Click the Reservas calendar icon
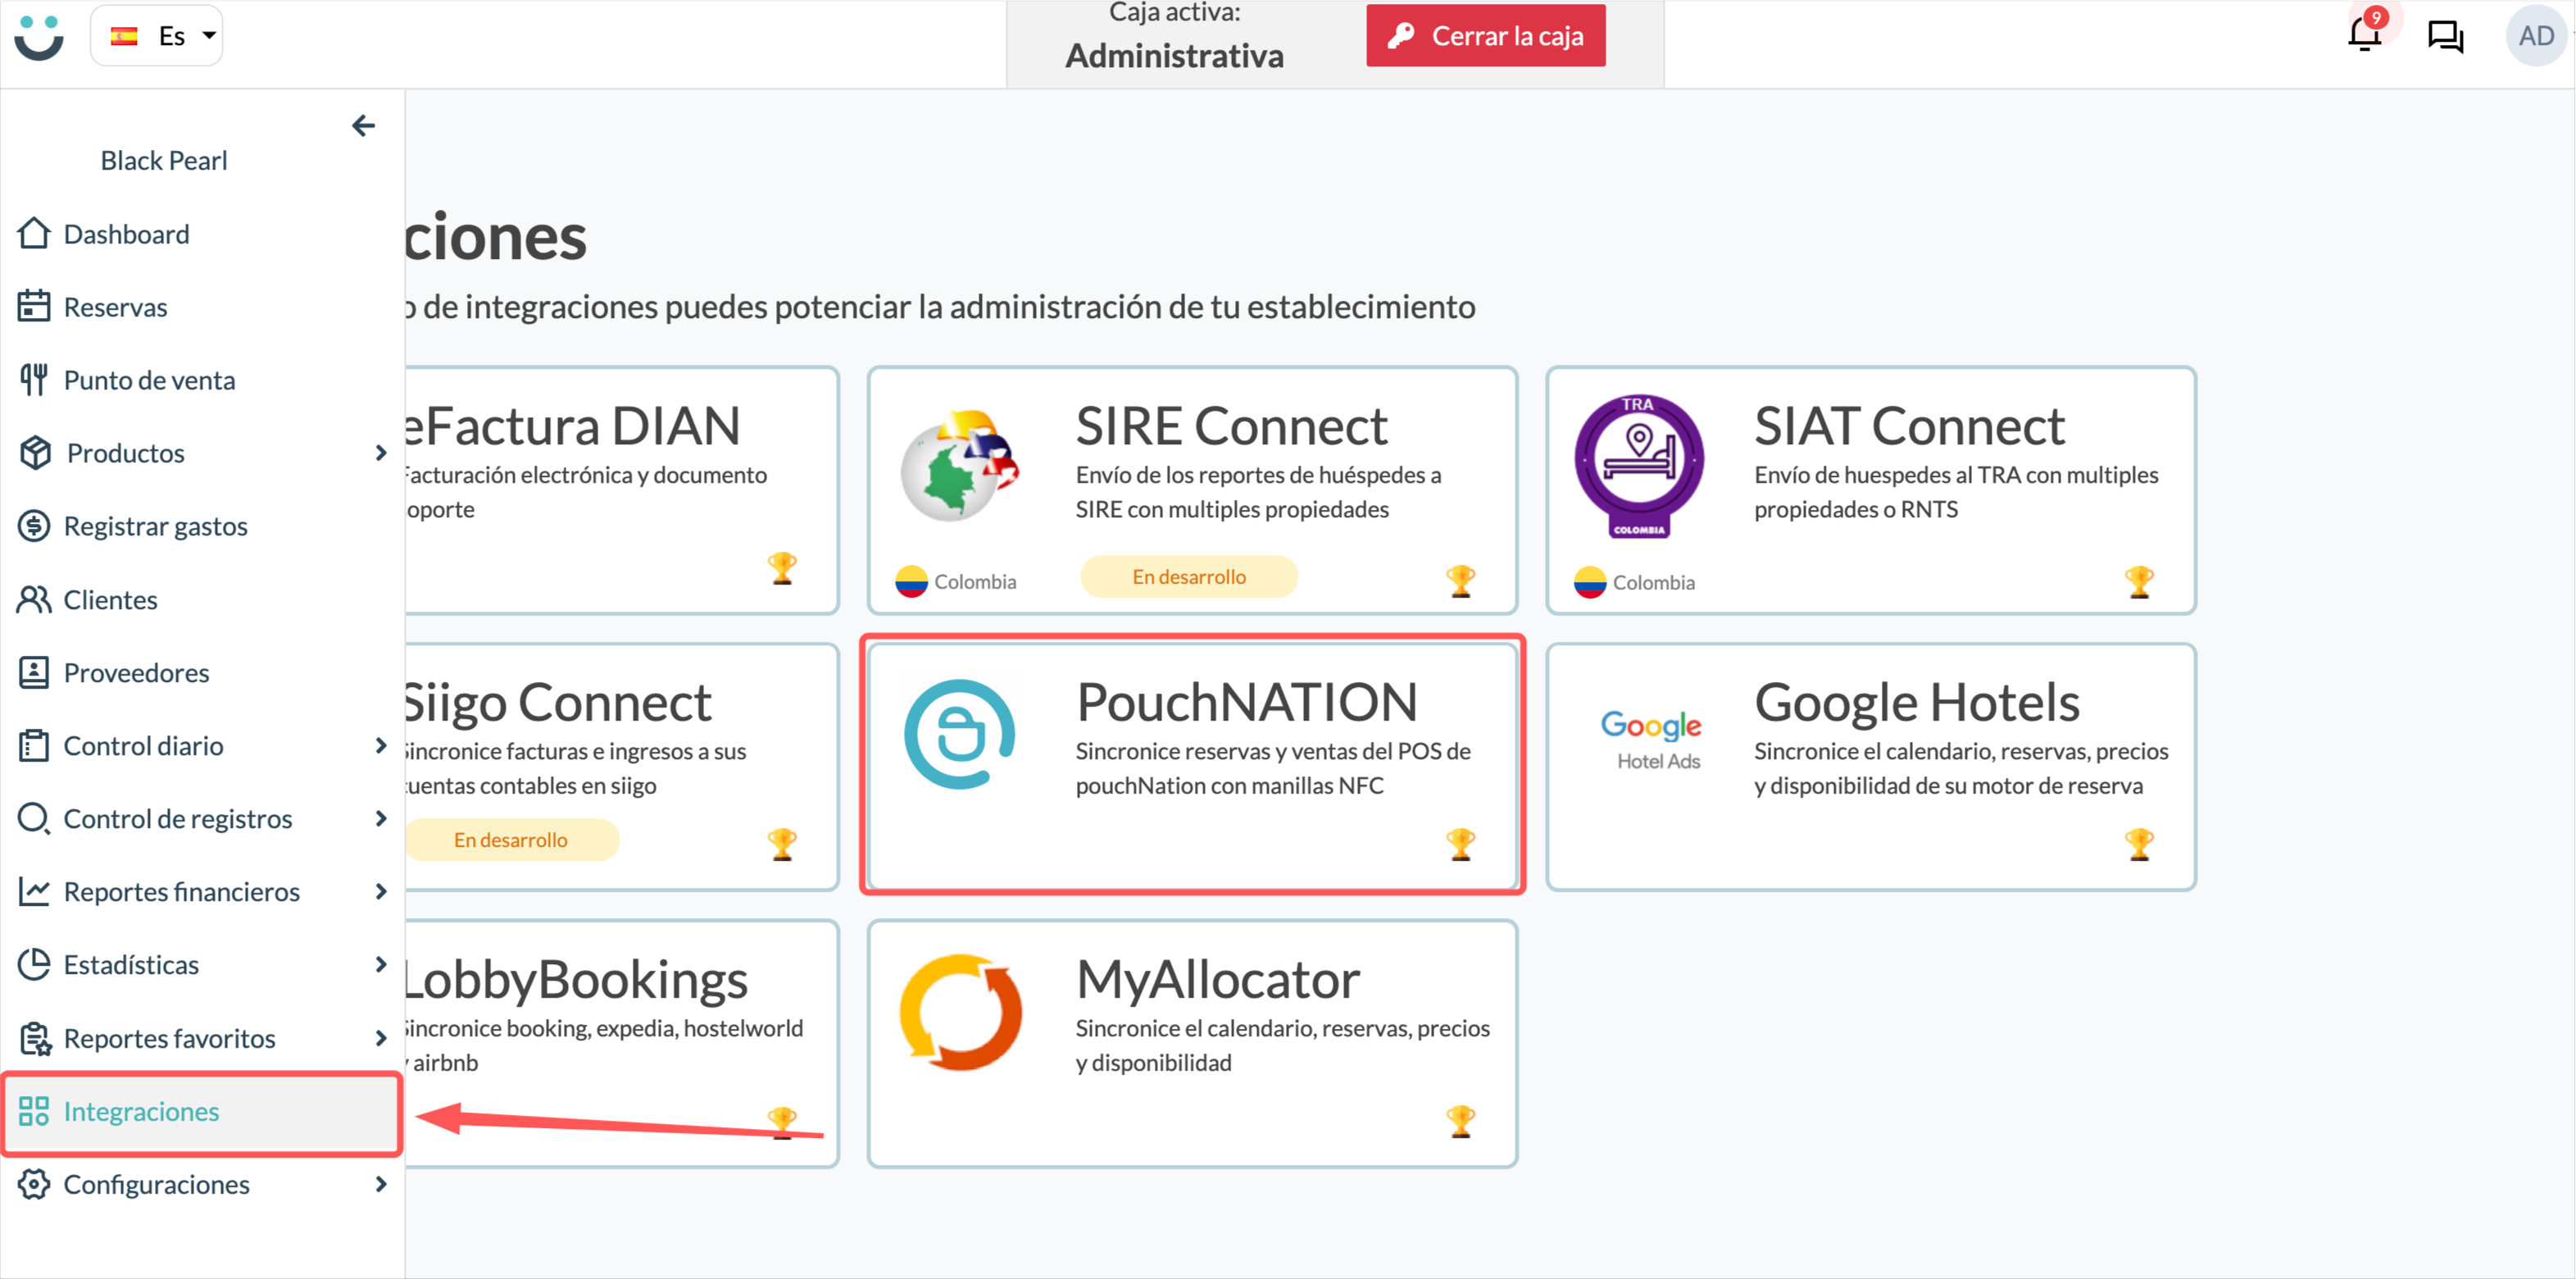Image resolution: width=2576 pixels, height=1279 pixels. point(34,306)
